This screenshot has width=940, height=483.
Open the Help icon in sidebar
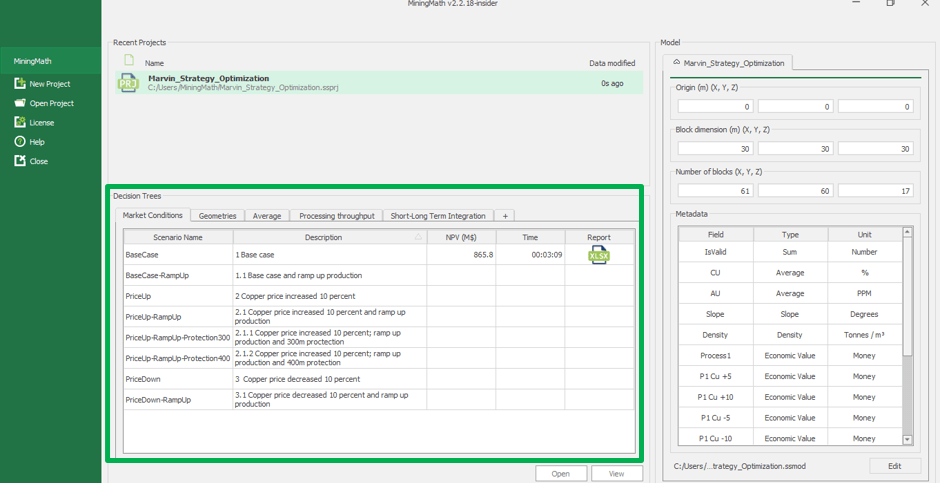coord(20,142)
